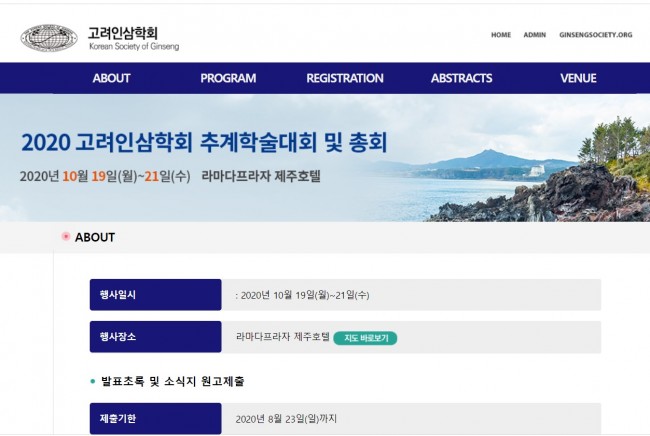
Task: Open the HOME link in top header
Action: [500, 35]
